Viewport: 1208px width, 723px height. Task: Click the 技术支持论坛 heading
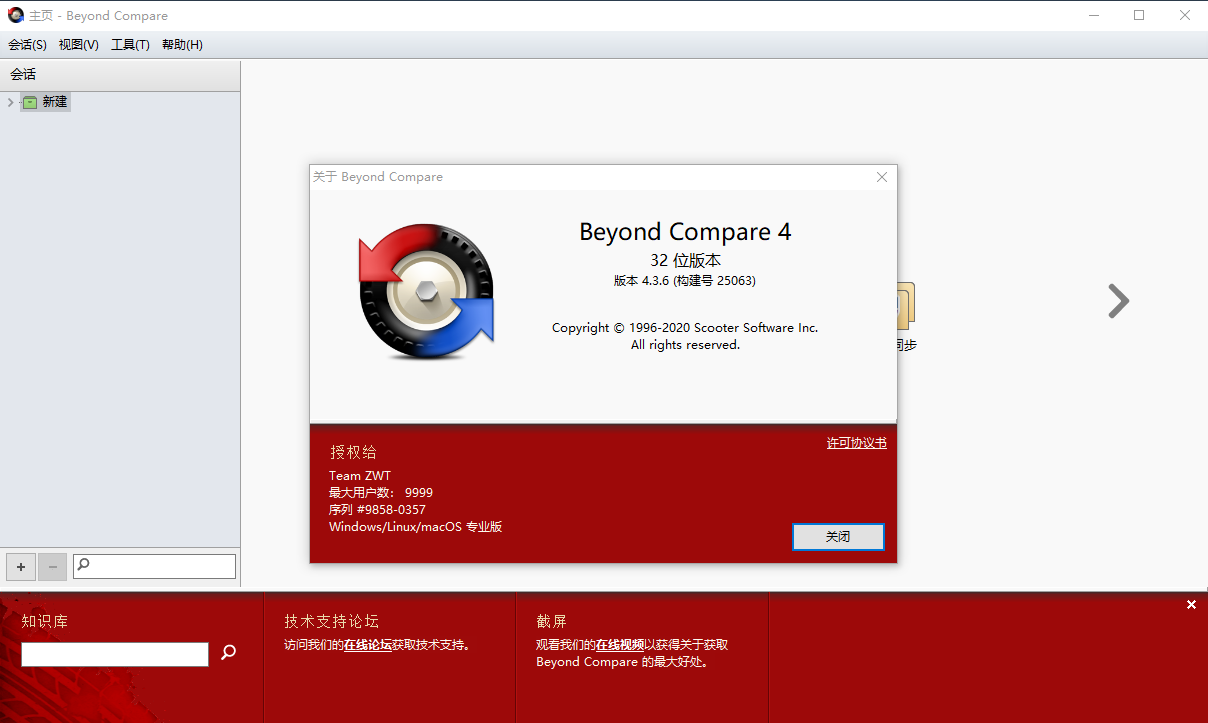(x=332, y=622)
